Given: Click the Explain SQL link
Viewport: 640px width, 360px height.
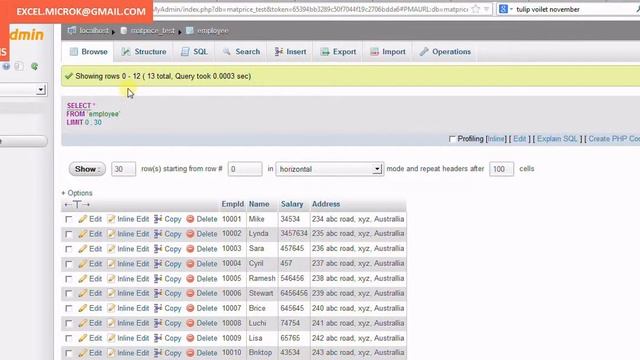Looking at the screenshot, I should tap(557, 139).
